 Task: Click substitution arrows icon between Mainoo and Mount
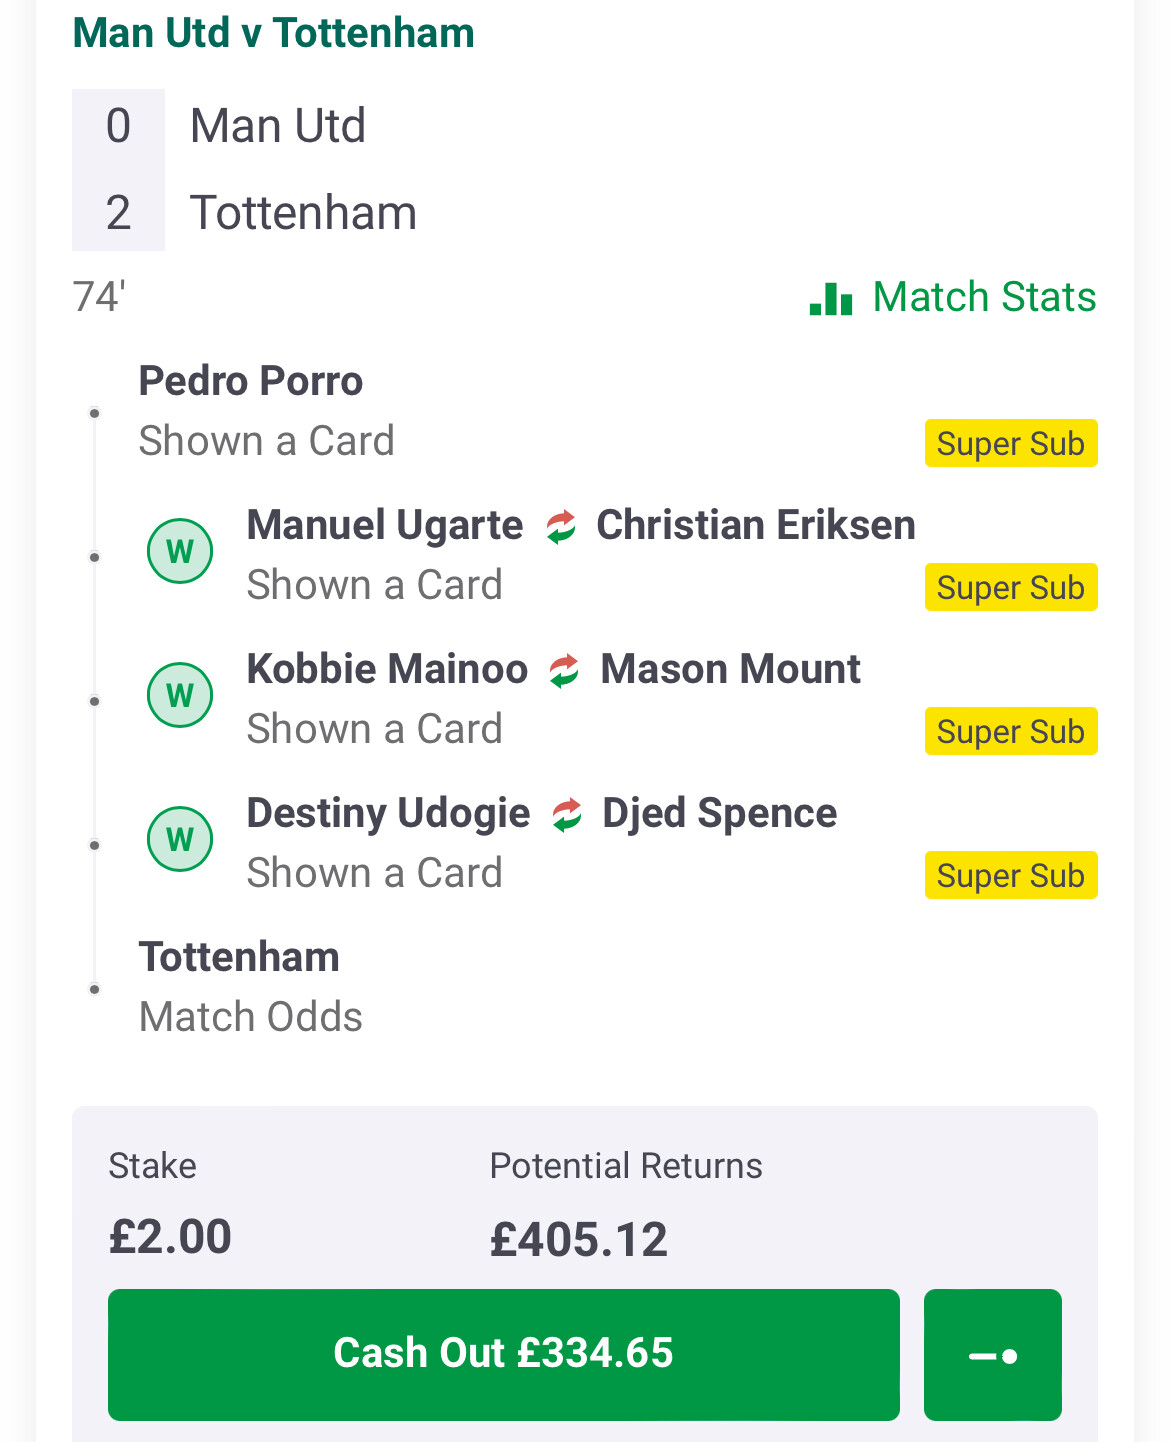tap(564, 670)
